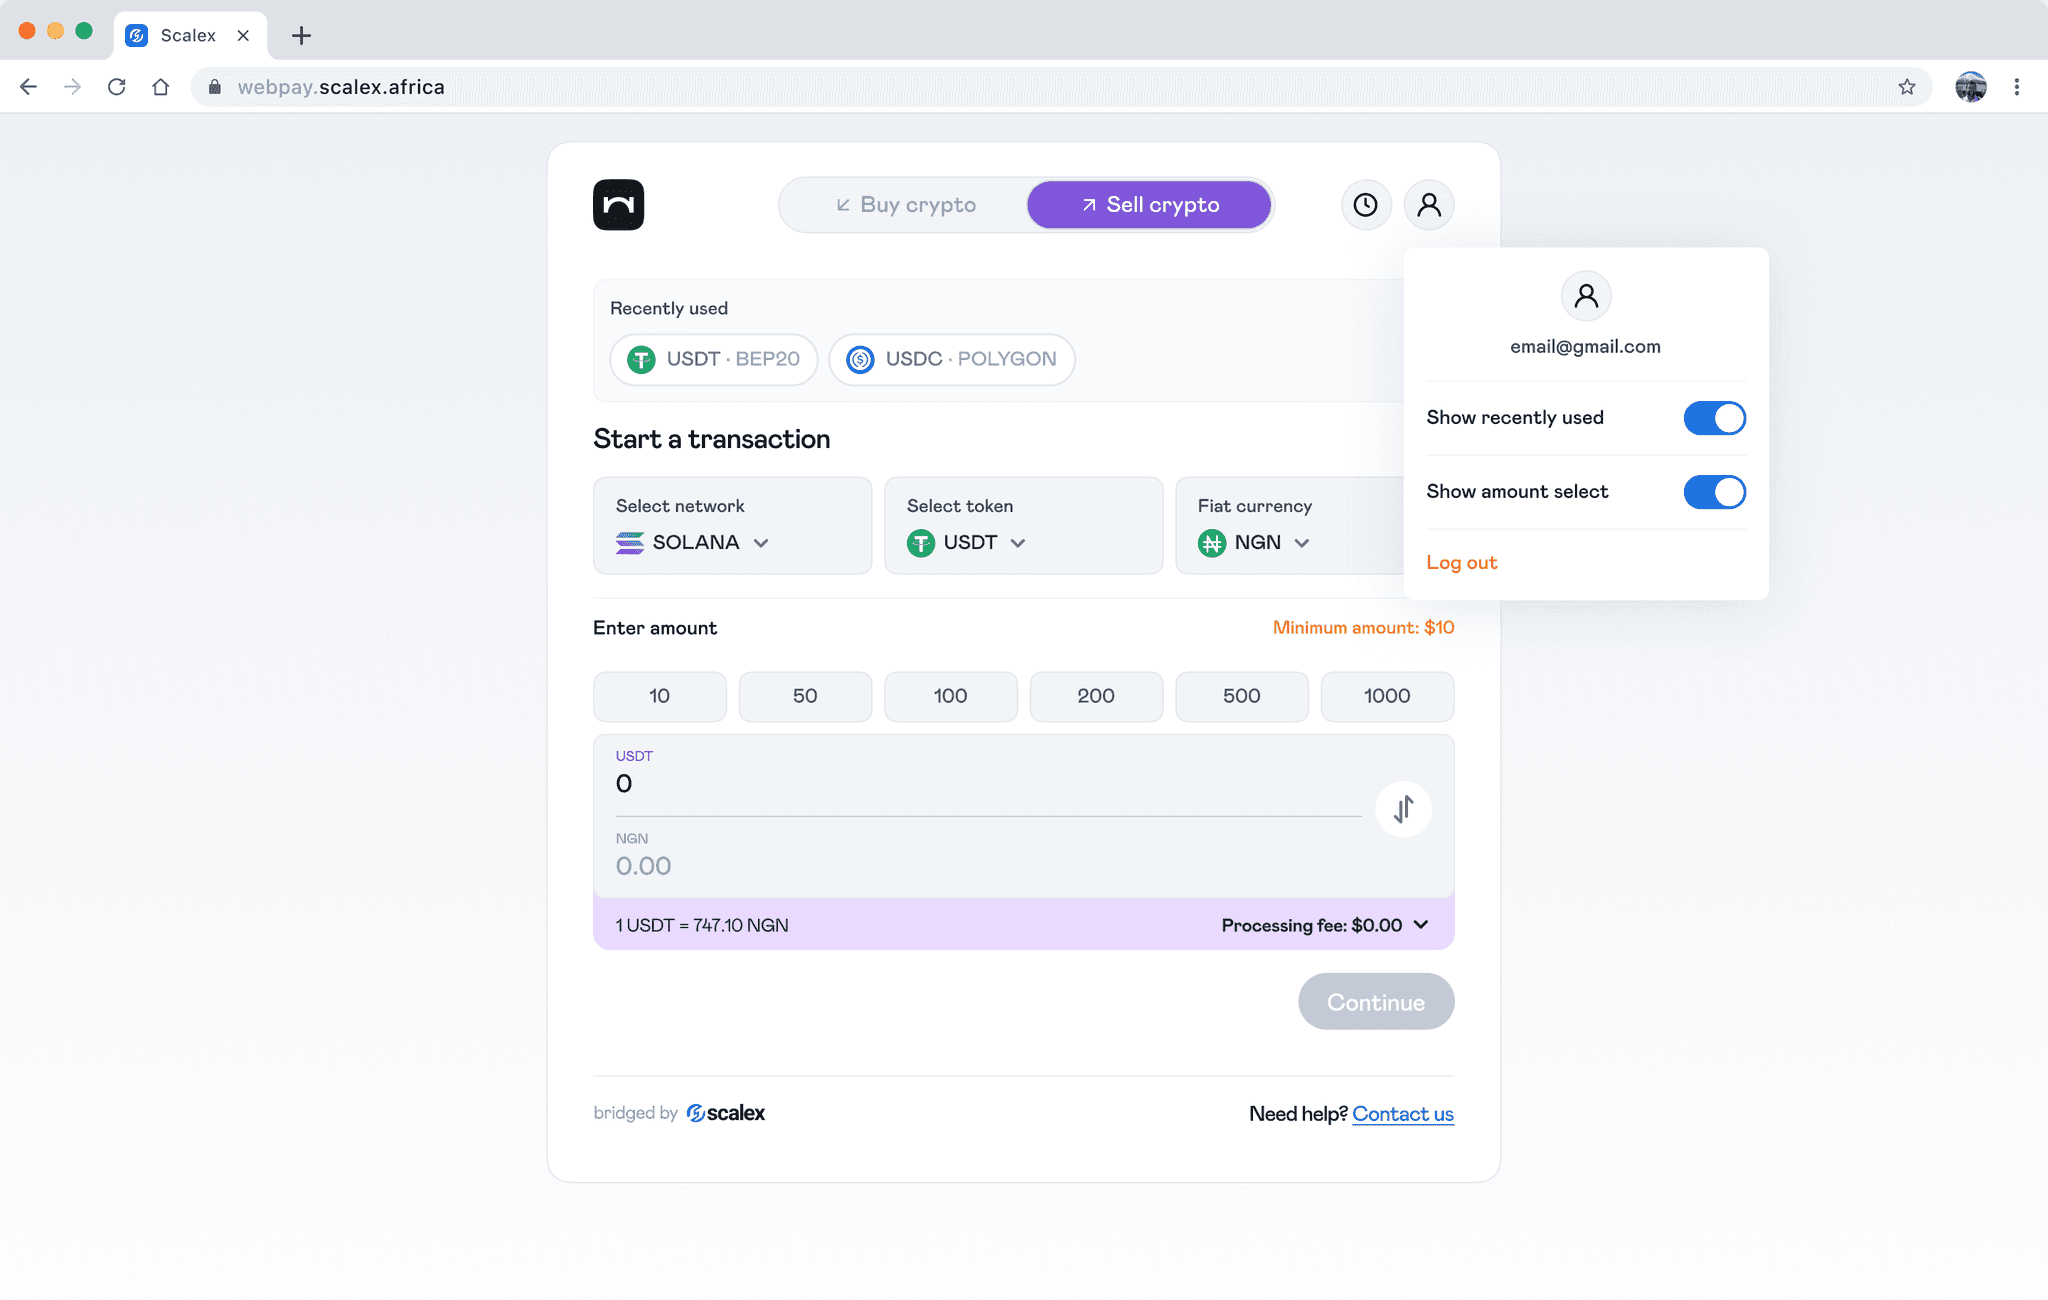Click the user profile icon in the header
Image resolution: width=2048 pixels, height=1300 pixels.
pyautogui.click(x=1429, y=205)
